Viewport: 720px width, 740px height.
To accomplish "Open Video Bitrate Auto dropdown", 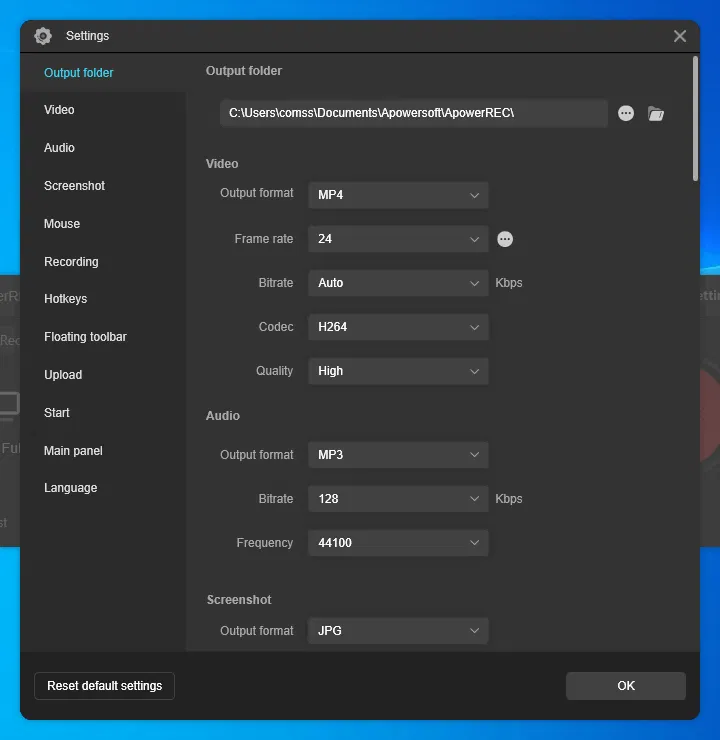I will tap(398, 283).
